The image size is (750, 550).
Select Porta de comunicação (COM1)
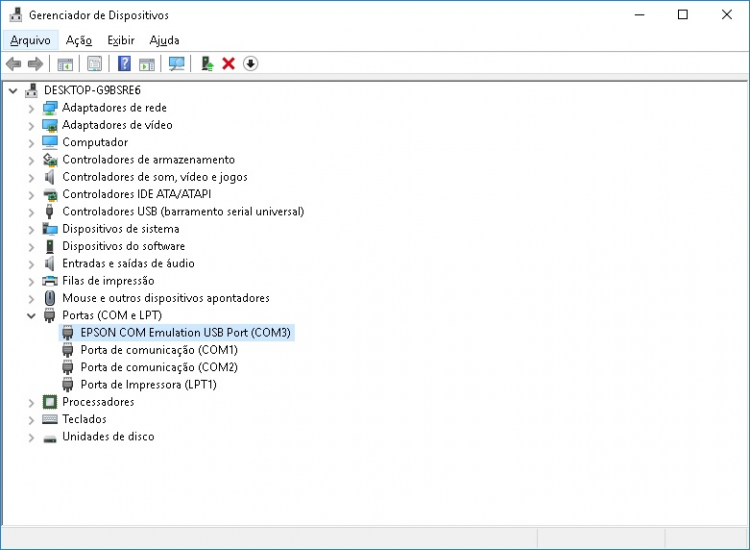point(159,350)
